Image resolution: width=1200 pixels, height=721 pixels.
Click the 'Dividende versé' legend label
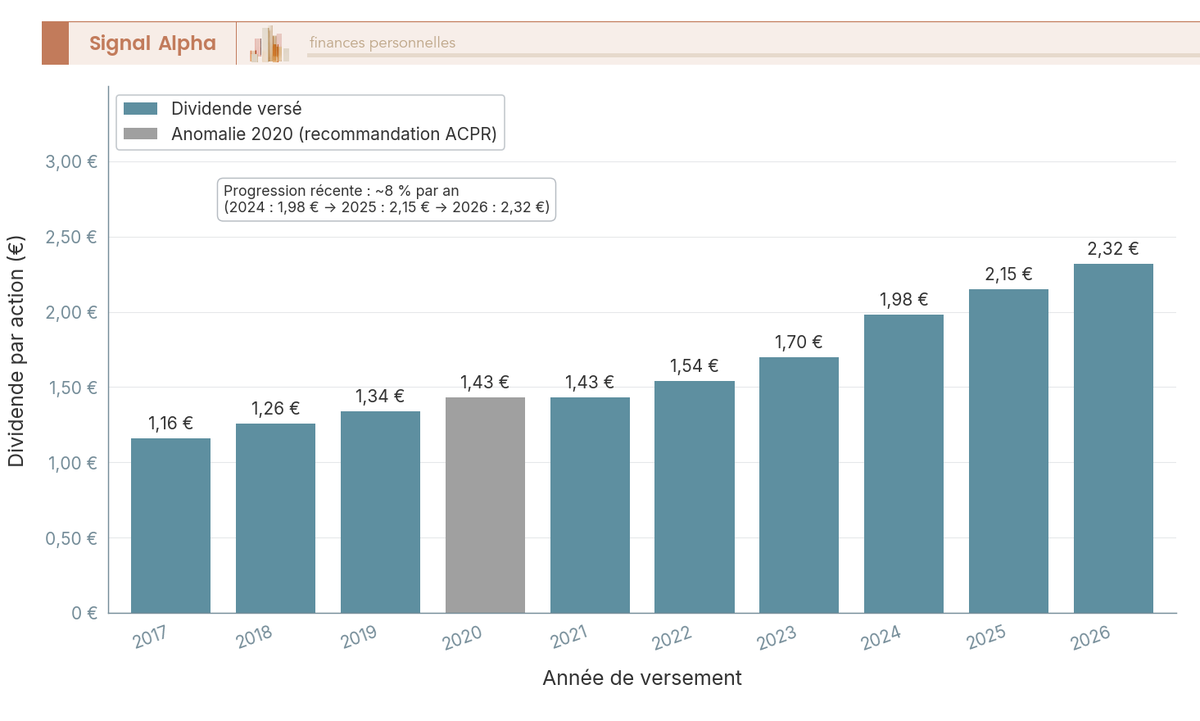[x=237, y=108]
